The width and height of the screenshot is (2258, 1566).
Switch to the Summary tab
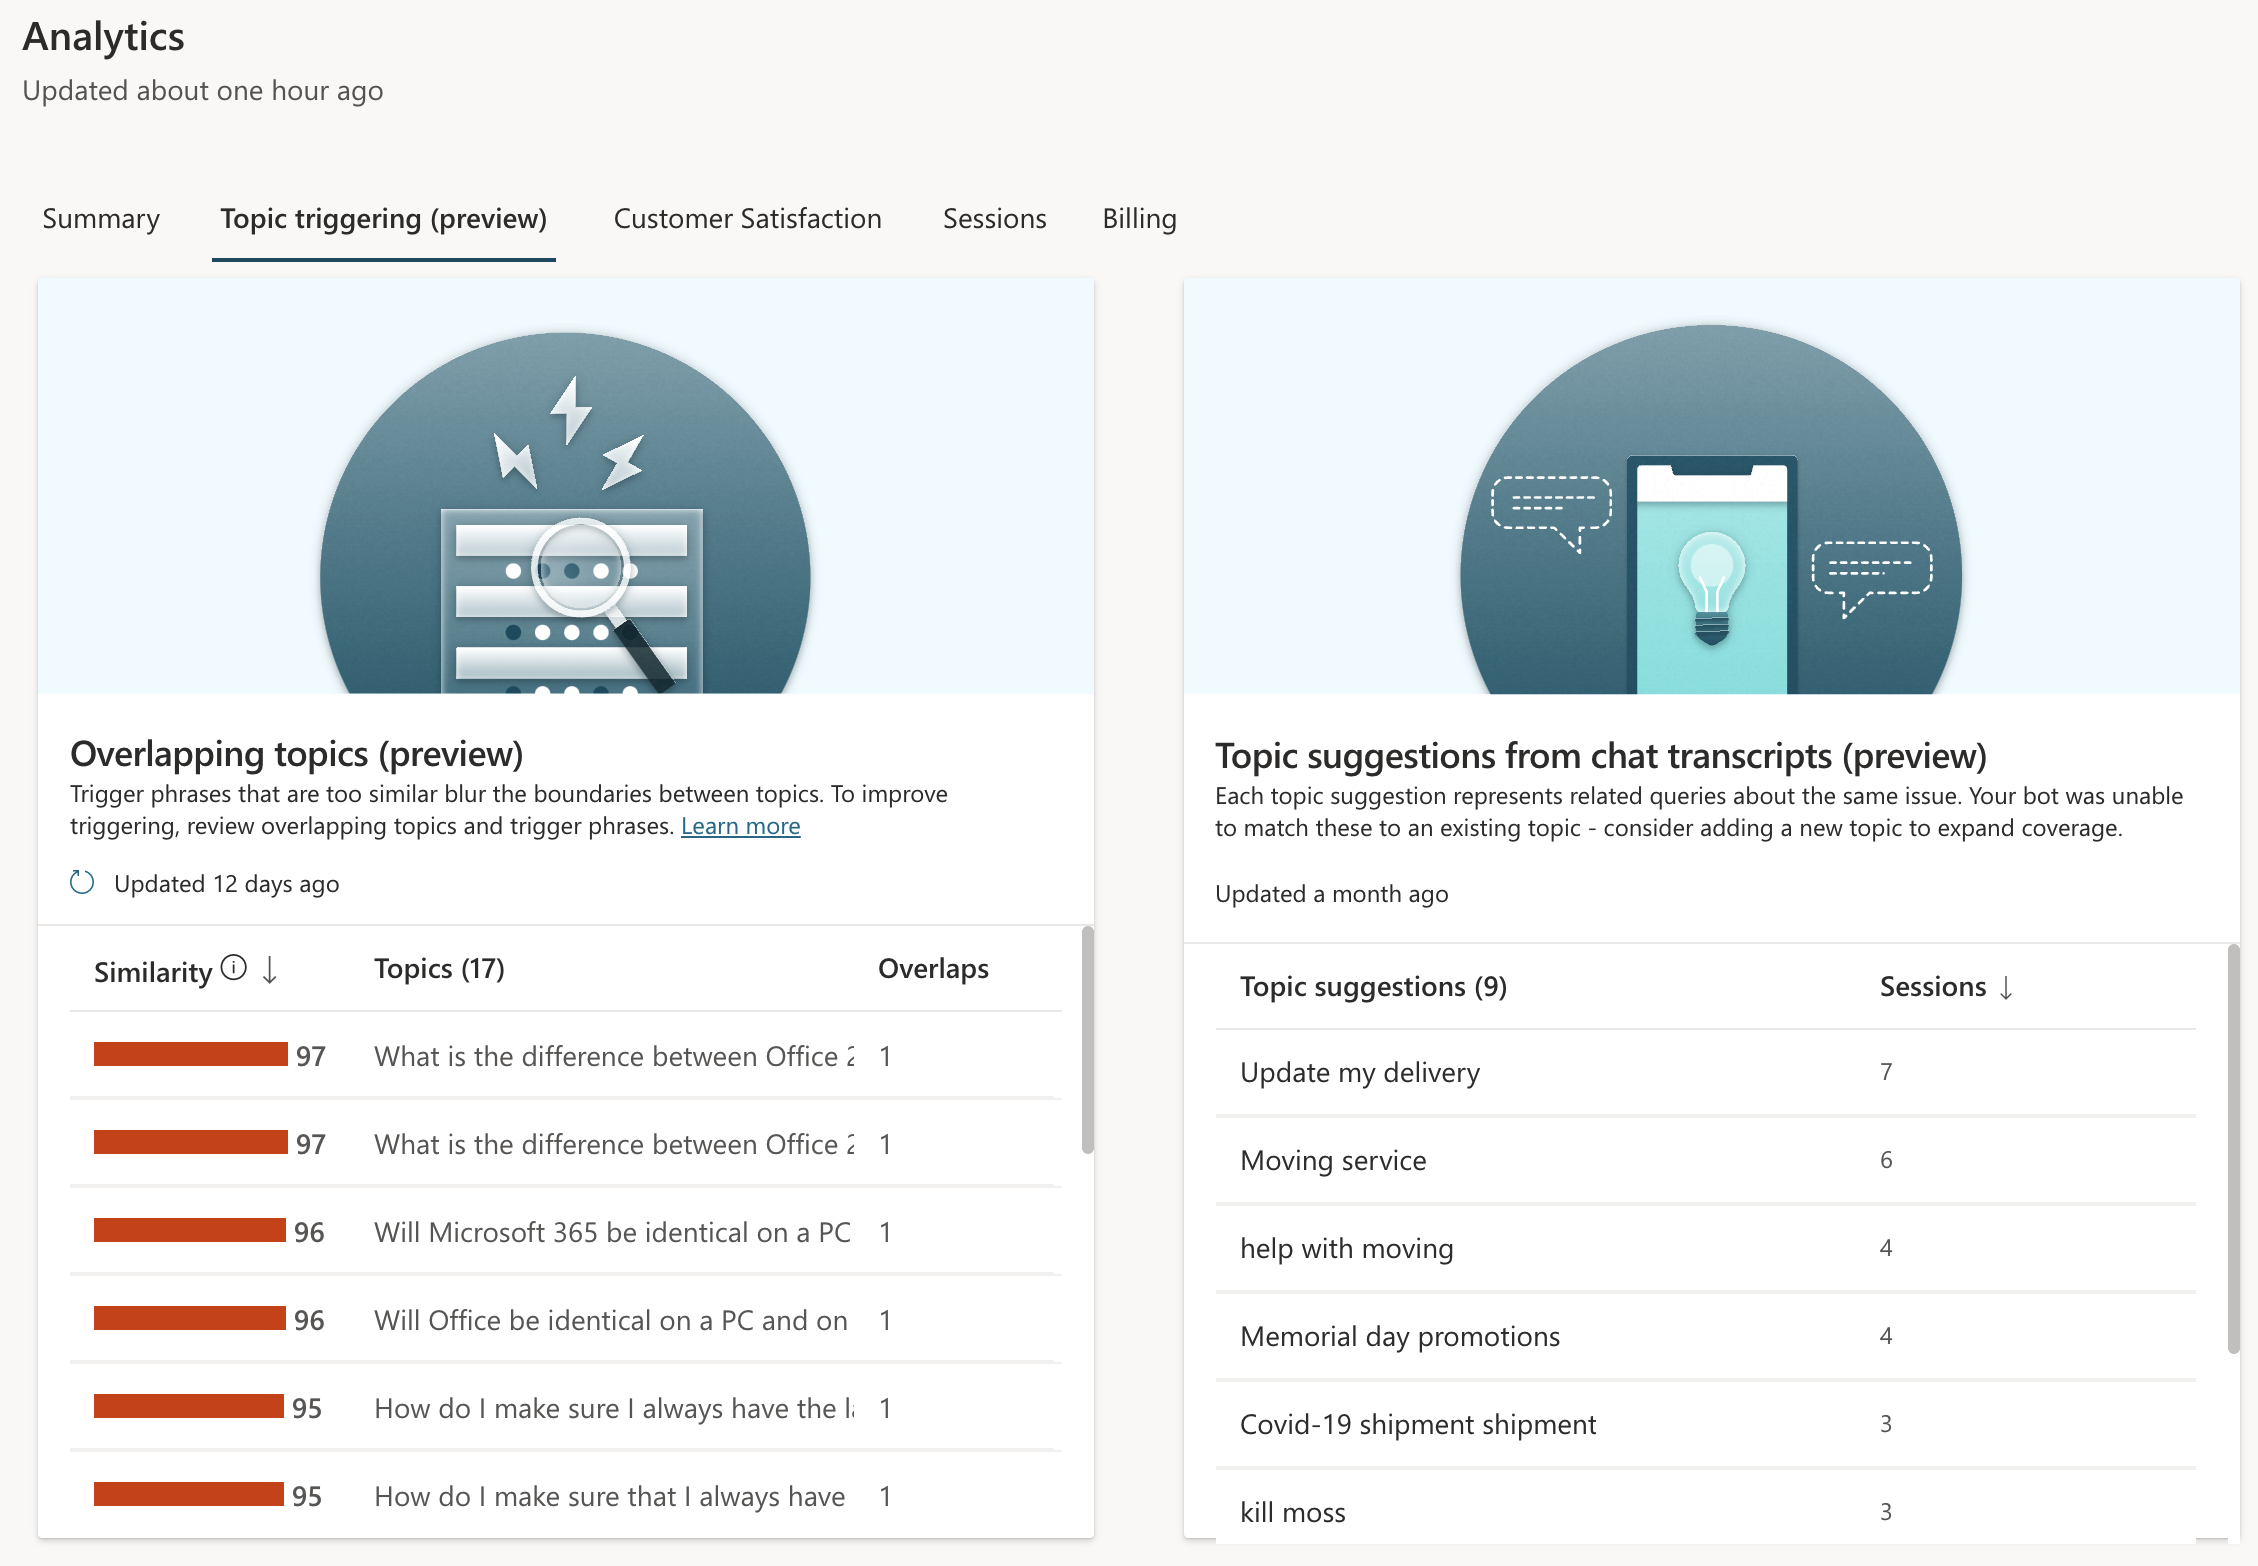pos(100,218)
